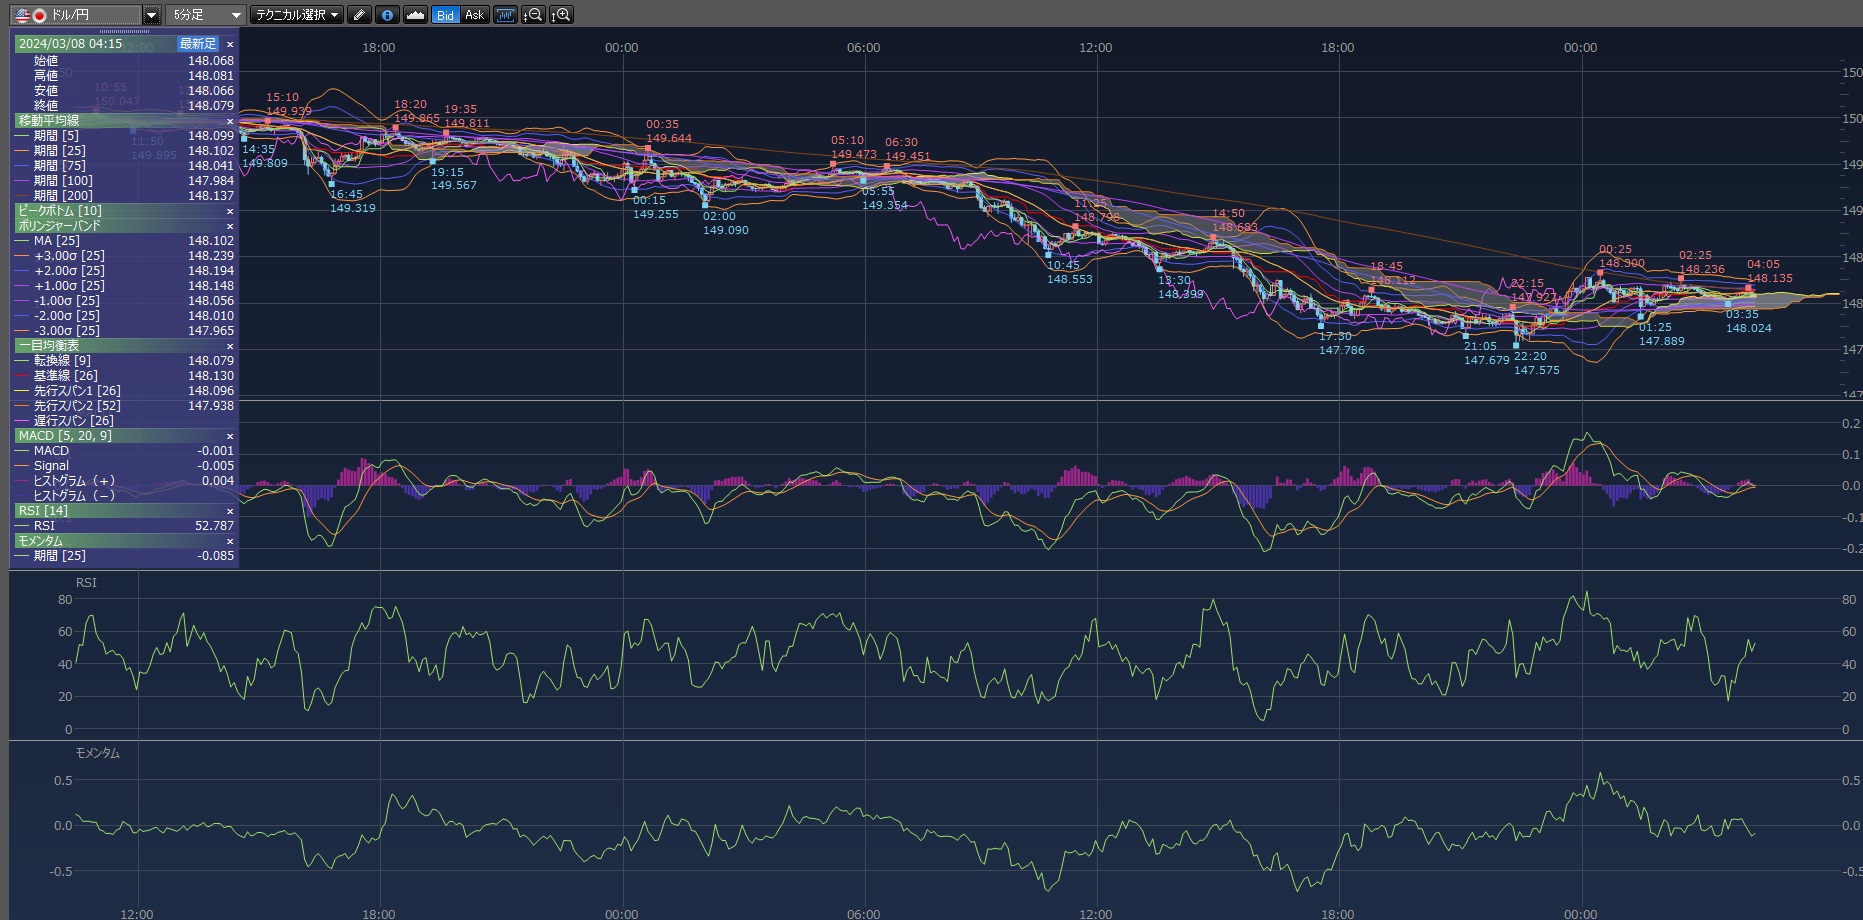Switch price display to Ask
Image resolution: width=1863 pixels, height=920 pixels.
[x=474, y=15]
